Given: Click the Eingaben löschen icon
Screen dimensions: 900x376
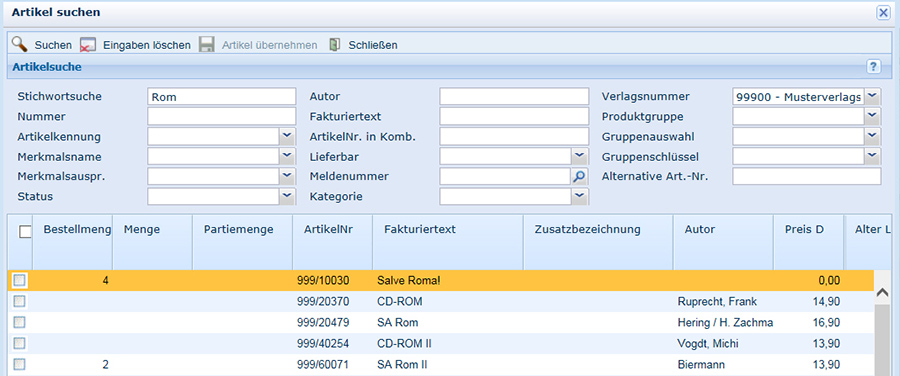Looking at the screenshot, I should pyautogui.click(x=88, y=45).
